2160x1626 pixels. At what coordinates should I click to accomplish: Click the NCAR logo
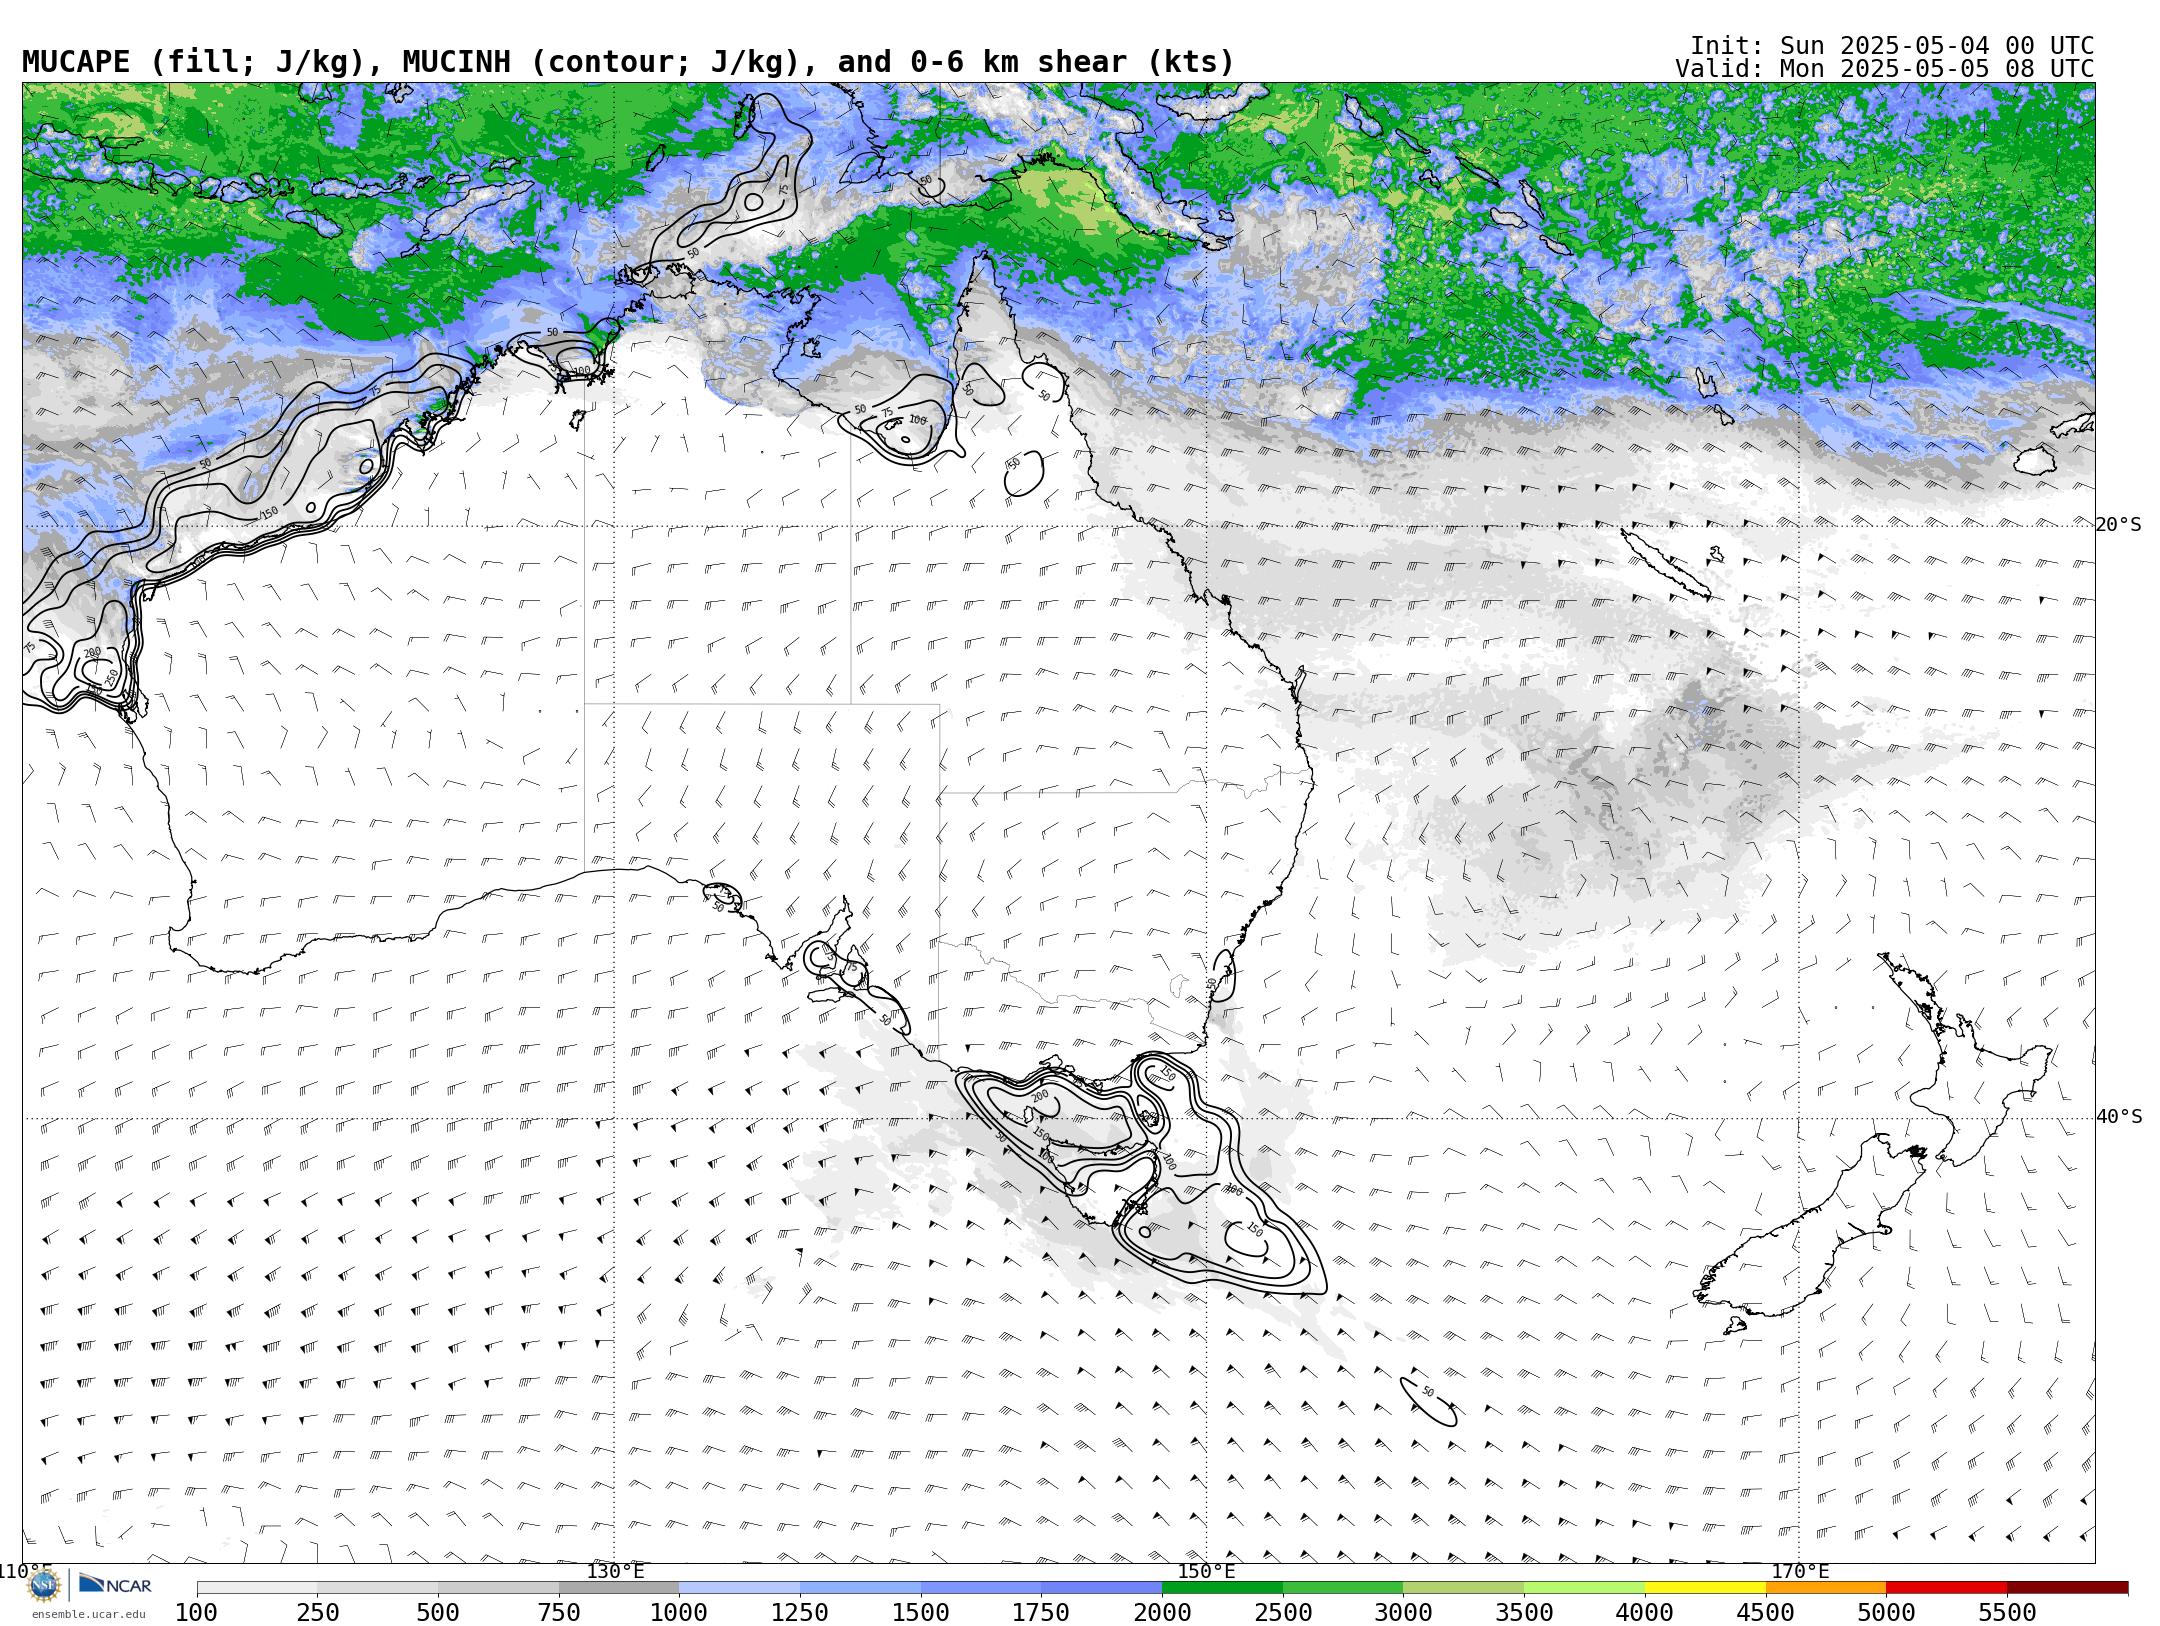(x=115, y=1584)
